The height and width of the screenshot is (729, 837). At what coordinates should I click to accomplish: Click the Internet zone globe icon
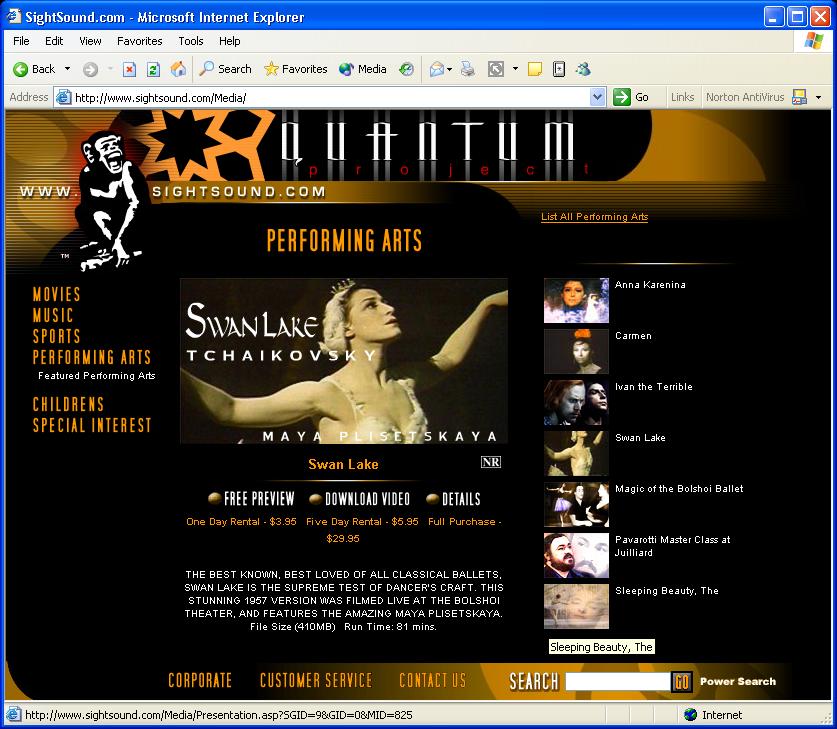690,714
